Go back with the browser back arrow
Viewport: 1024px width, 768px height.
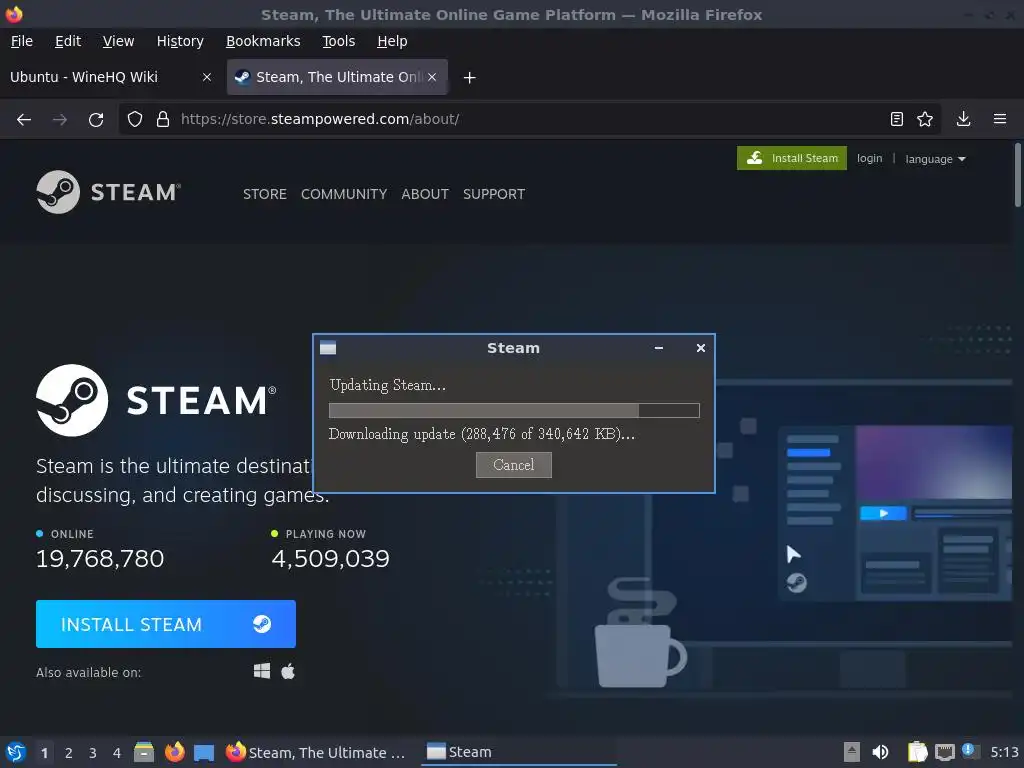[x=24, y=120]
